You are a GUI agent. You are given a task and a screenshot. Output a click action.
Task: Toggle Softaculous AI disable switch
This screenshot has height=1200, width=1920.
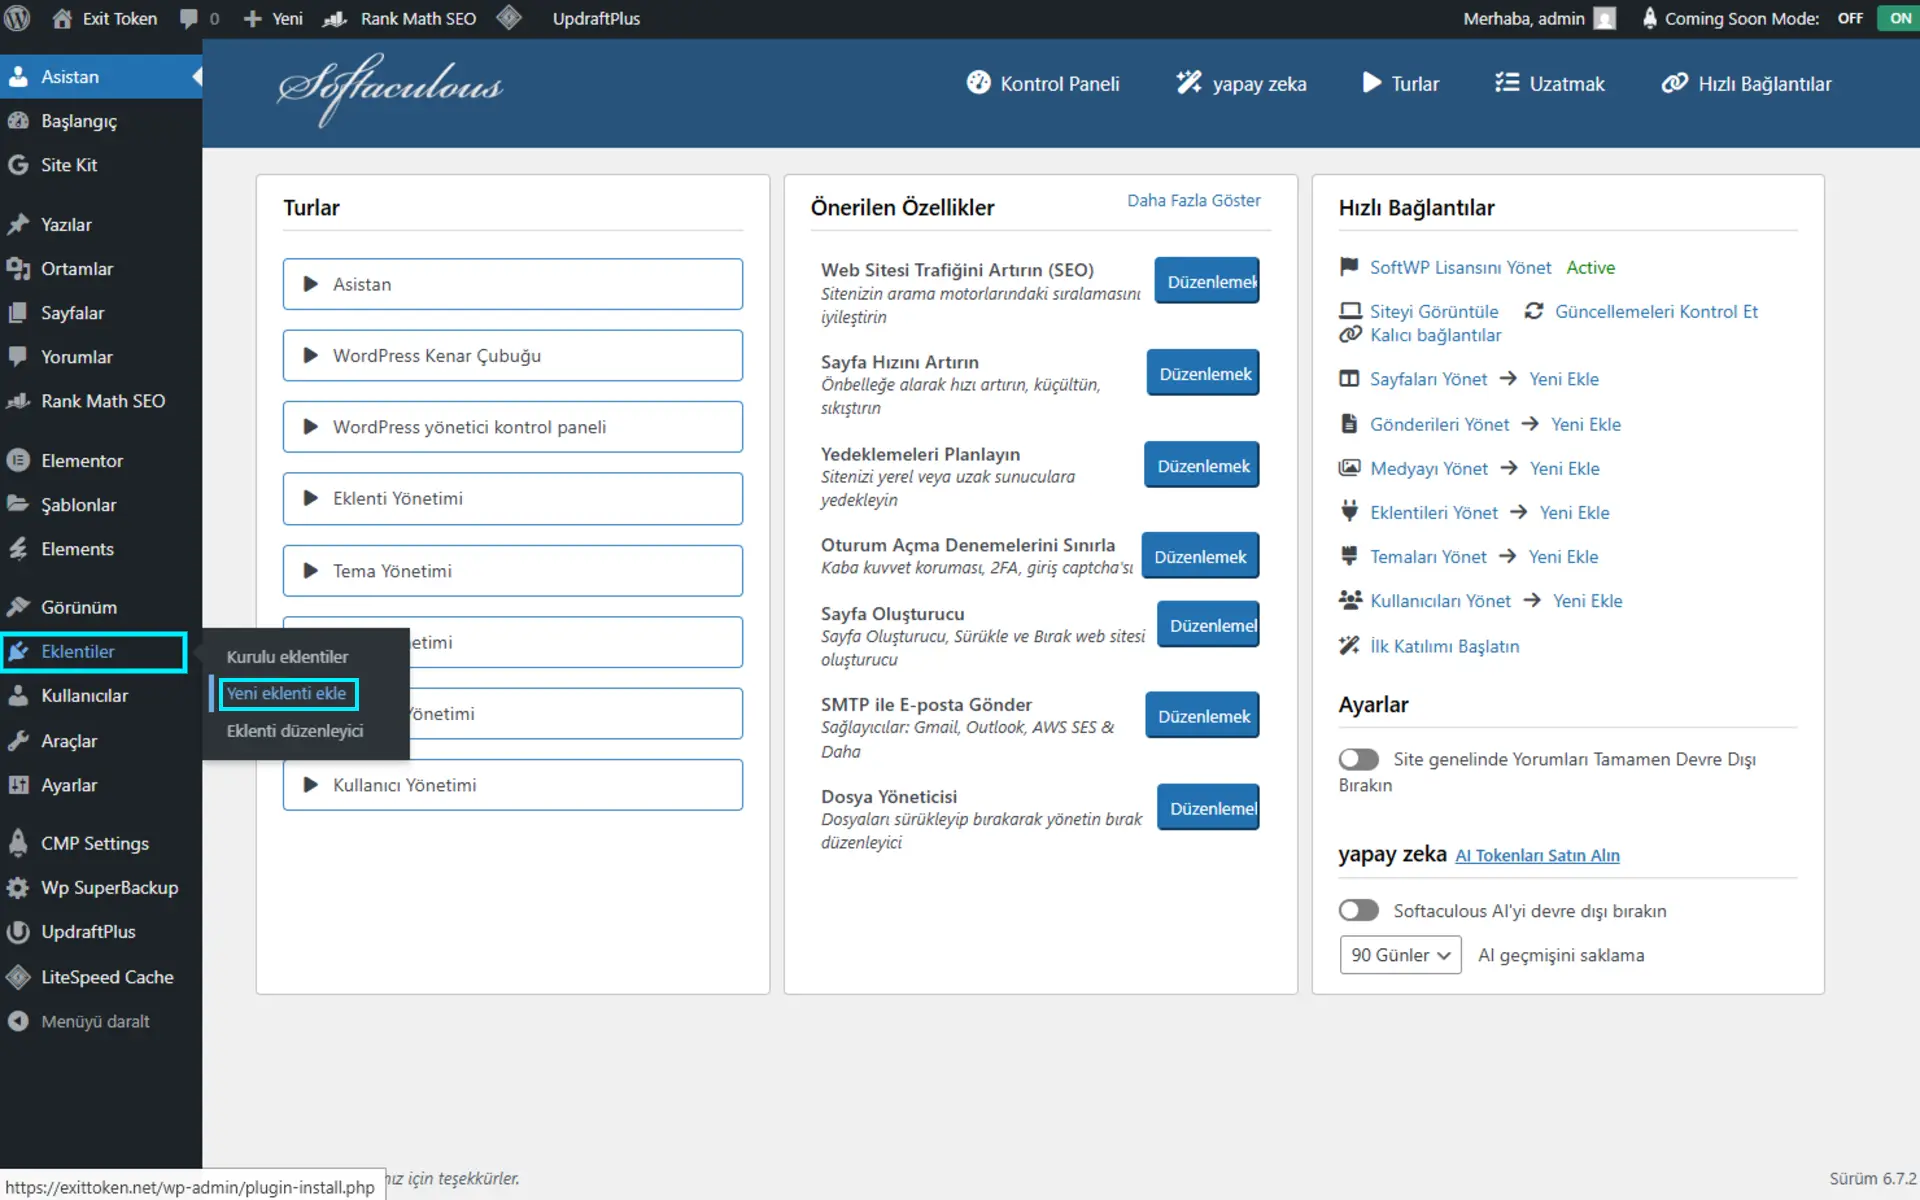[x=1358, y=910]
